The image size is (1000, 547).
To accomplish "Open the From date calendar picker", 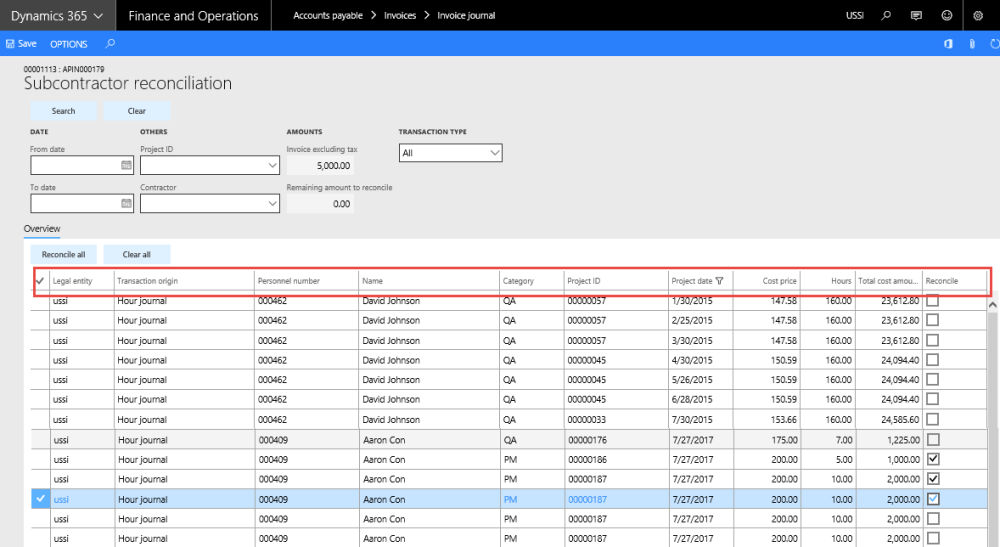I will coord(126,165).
